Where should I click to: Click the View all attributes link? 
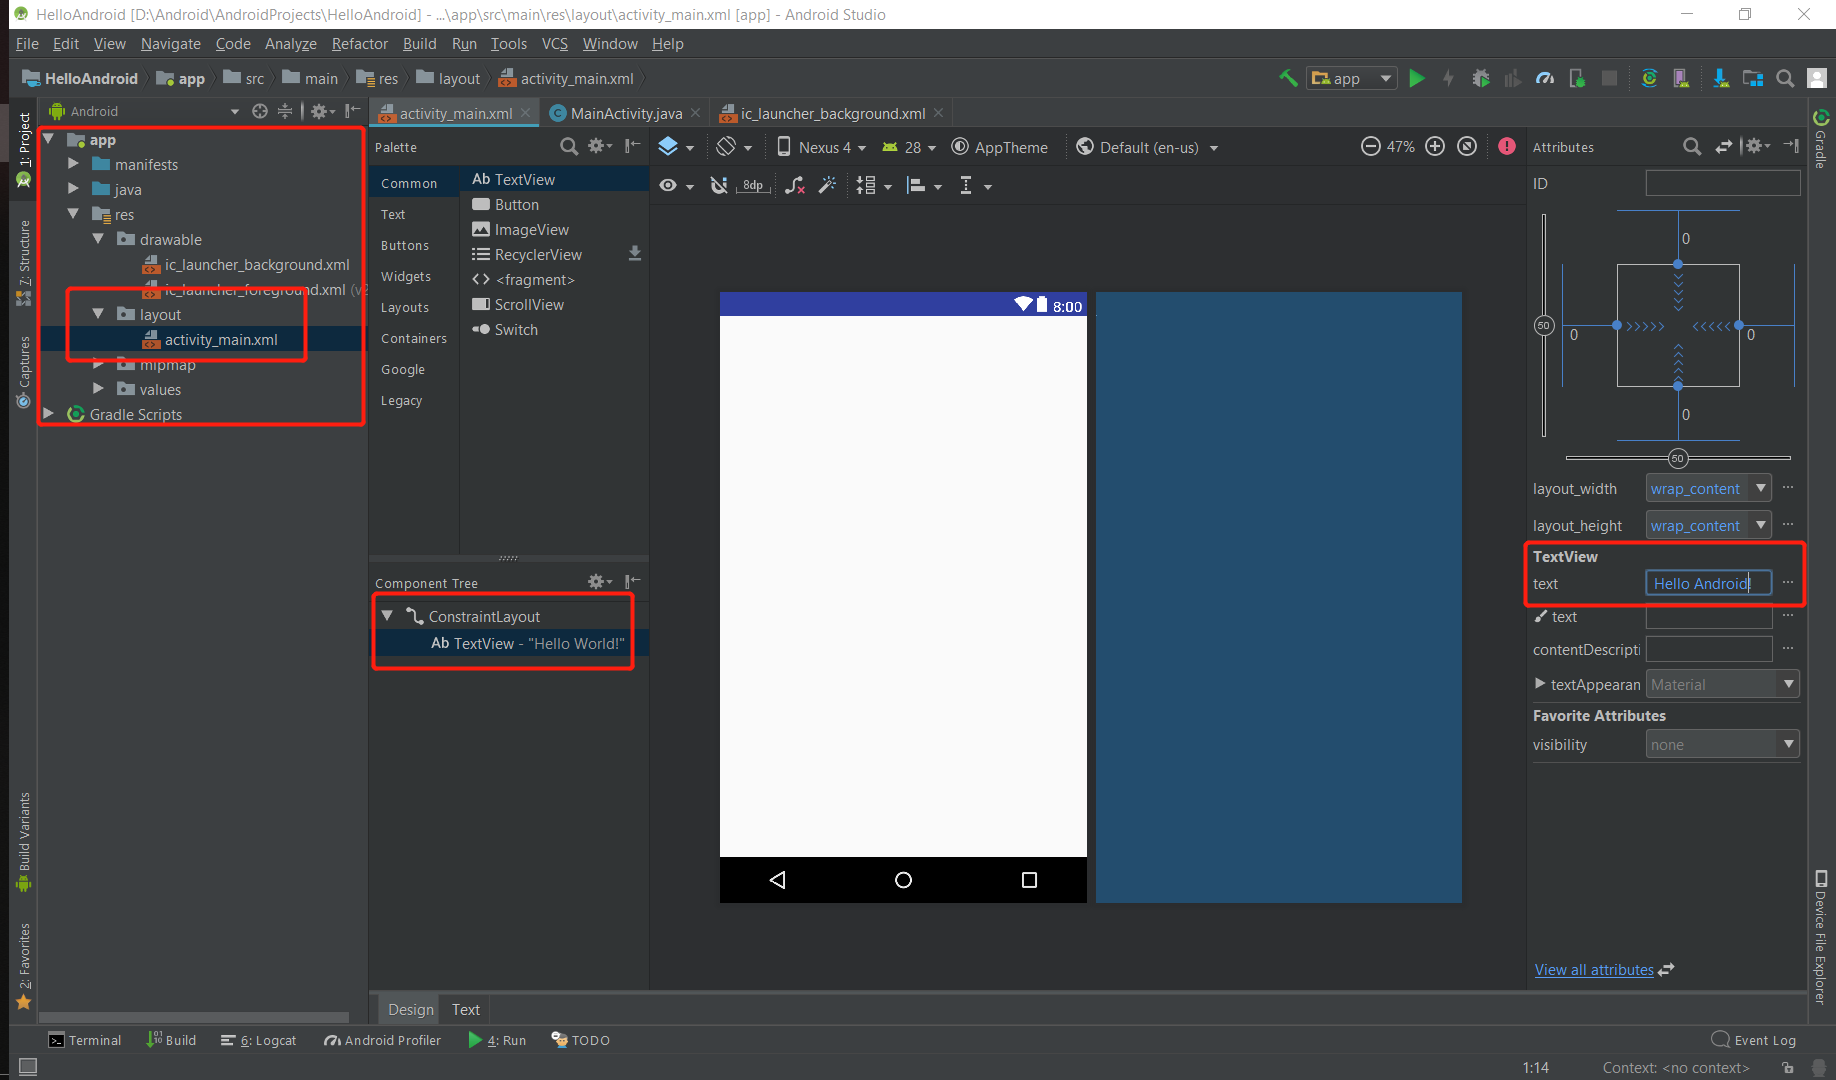[x=1594, y=969]
